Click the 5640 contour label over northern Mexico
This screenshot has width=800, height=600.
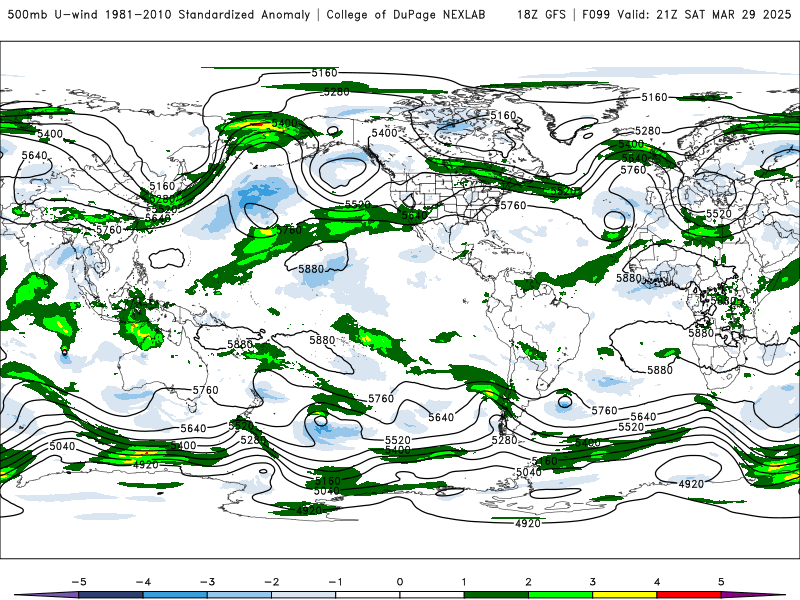point(414,215)
